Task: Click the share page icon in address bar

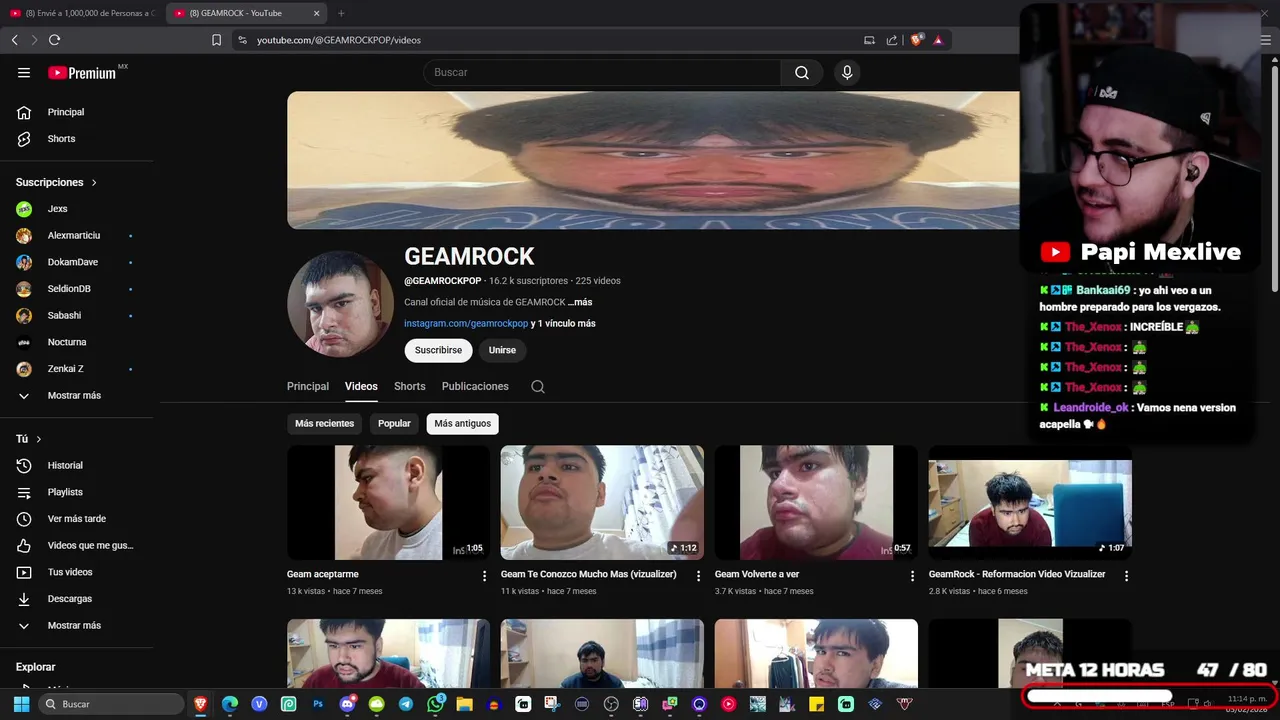Action: 892,40
